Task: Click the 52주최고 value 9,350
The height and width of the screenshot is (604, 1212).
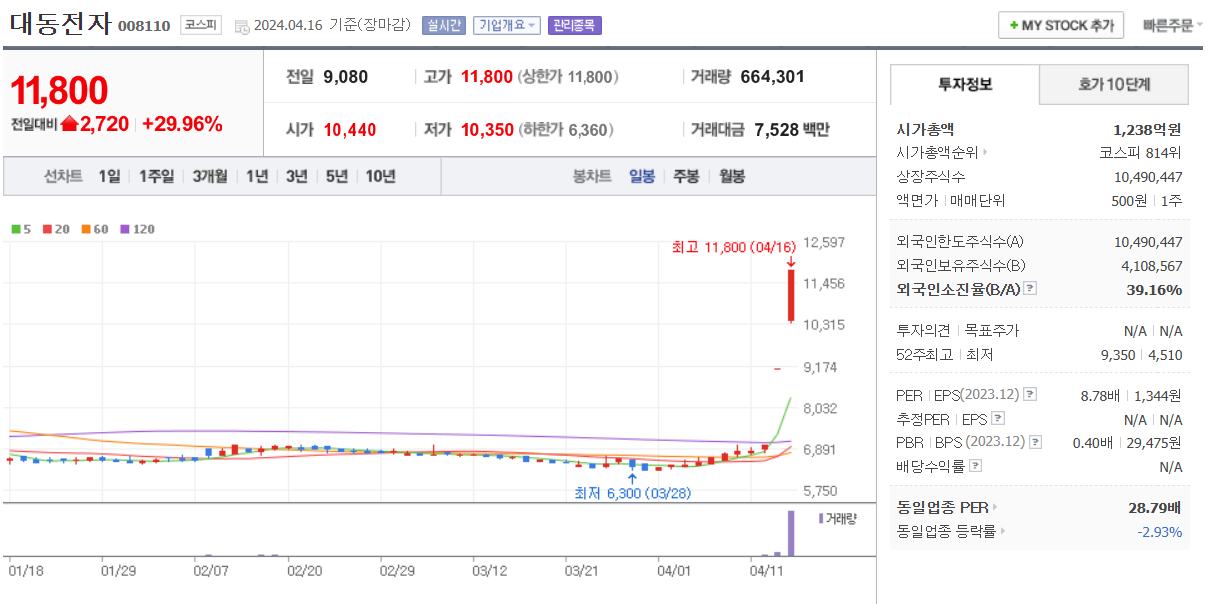Action: (x=1118, y=354)
